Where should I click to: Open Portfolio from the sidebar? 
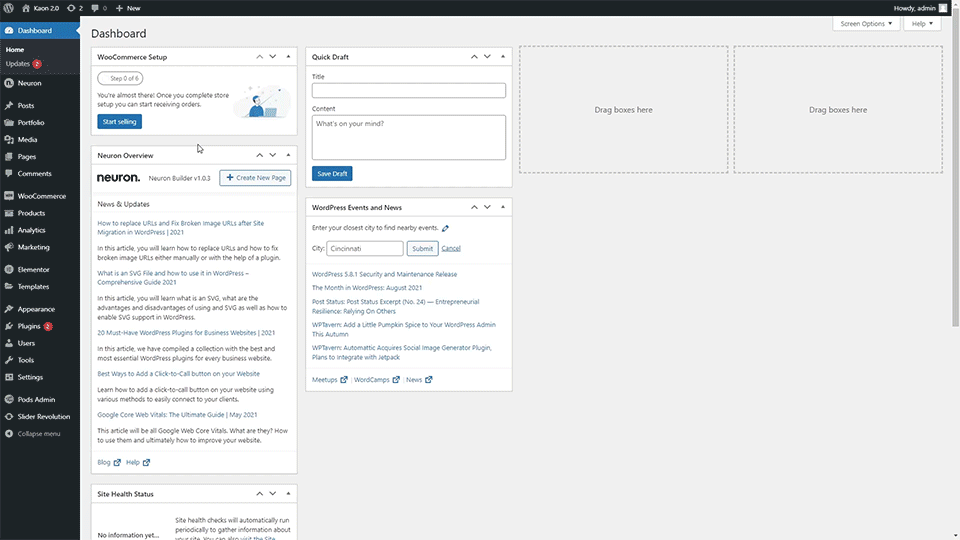point(40,122)
